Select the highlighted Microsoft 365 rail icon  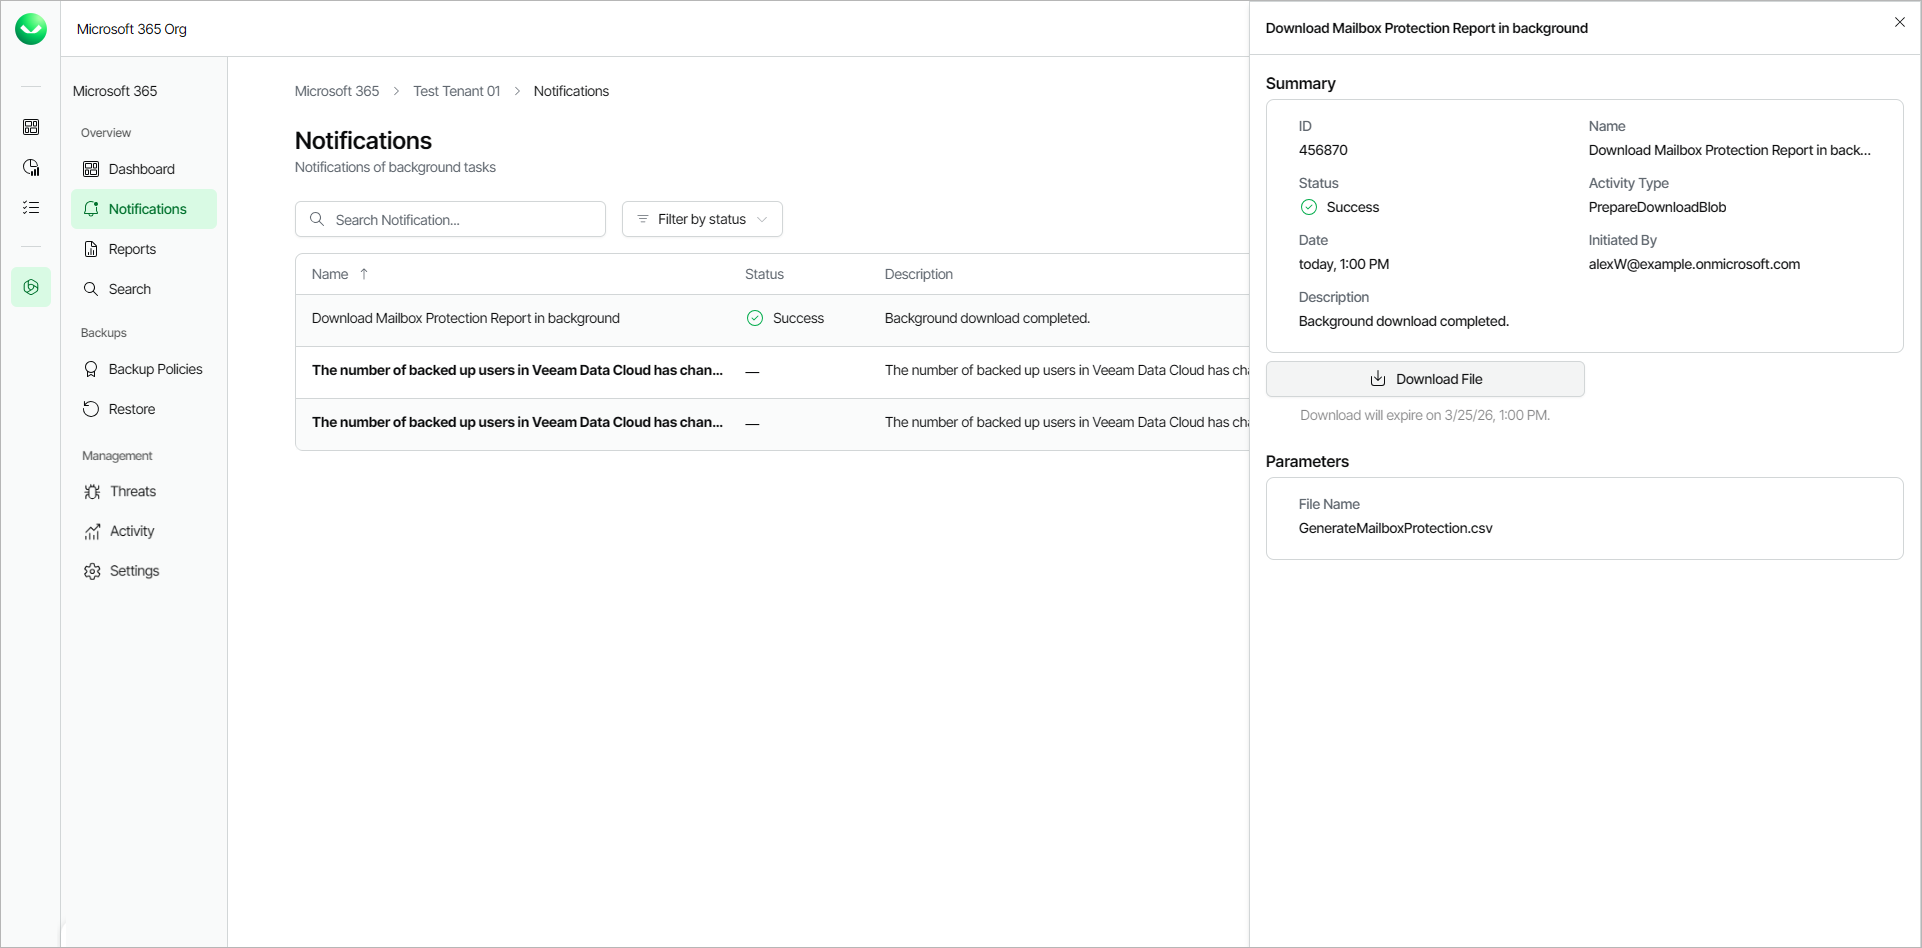coord(31,287)
